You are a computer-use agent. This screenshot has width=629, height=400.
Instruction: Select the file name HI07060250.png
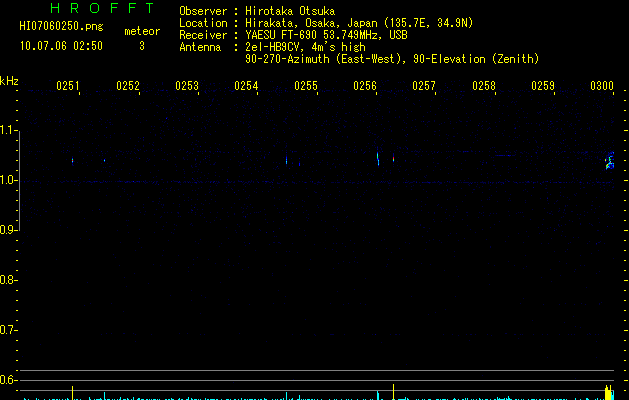tap(61, 27)
